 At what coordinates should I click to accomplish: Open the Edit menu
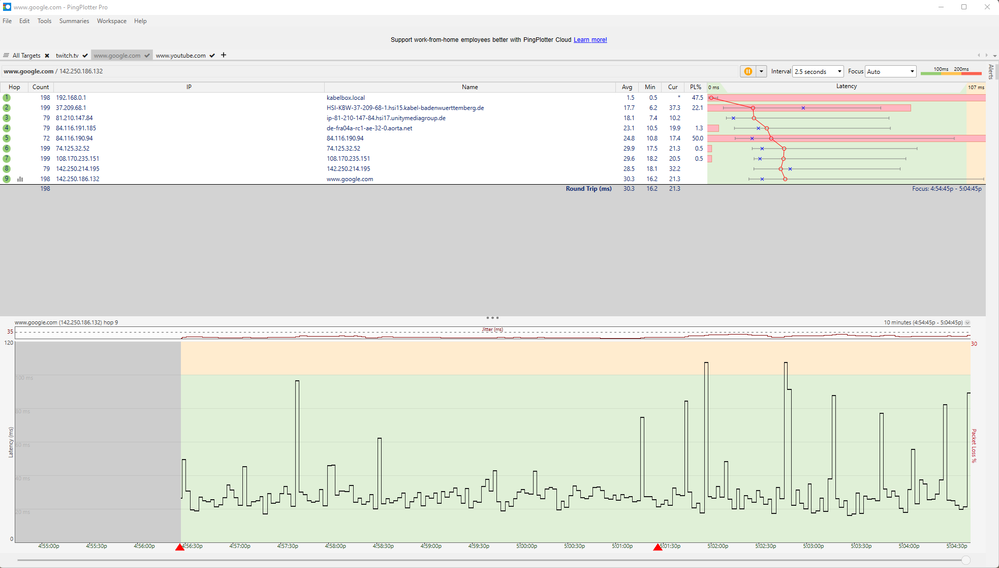24,21
